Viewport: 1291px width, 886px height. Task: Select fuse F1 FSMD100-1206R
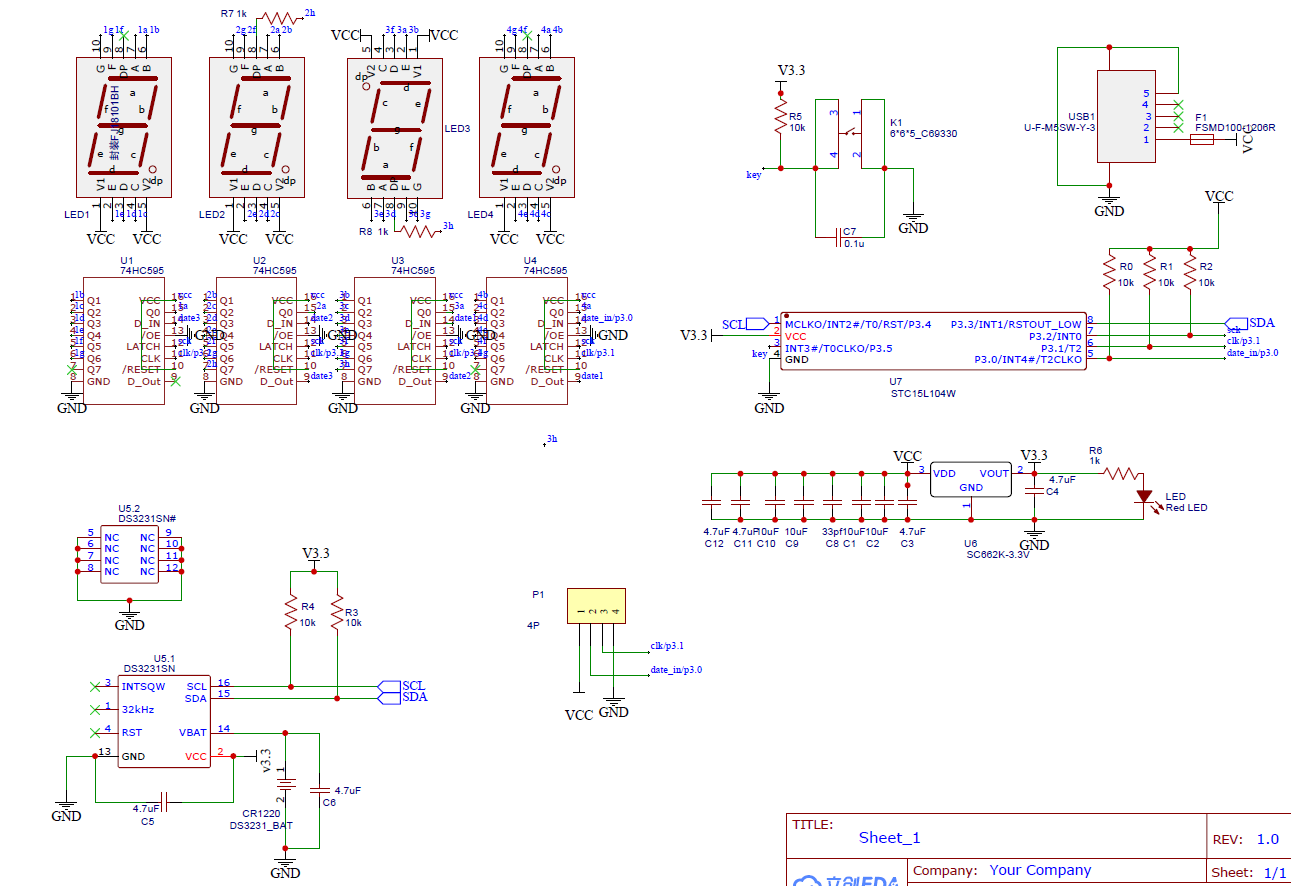[1202, 140]
